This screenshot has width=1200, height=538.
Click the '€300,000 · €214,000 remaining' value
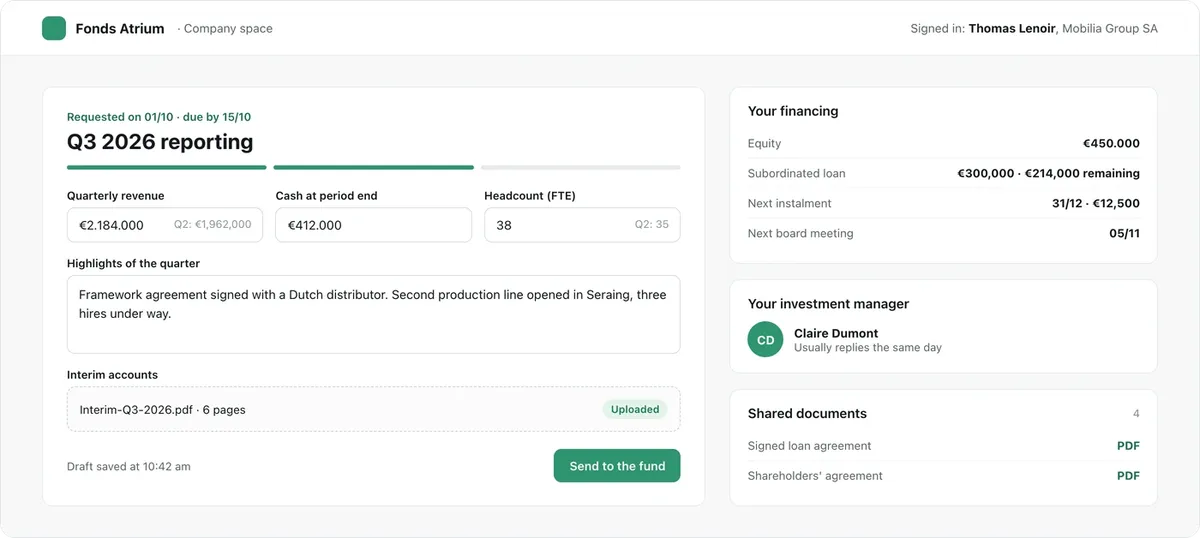(x=1048, y=173)
